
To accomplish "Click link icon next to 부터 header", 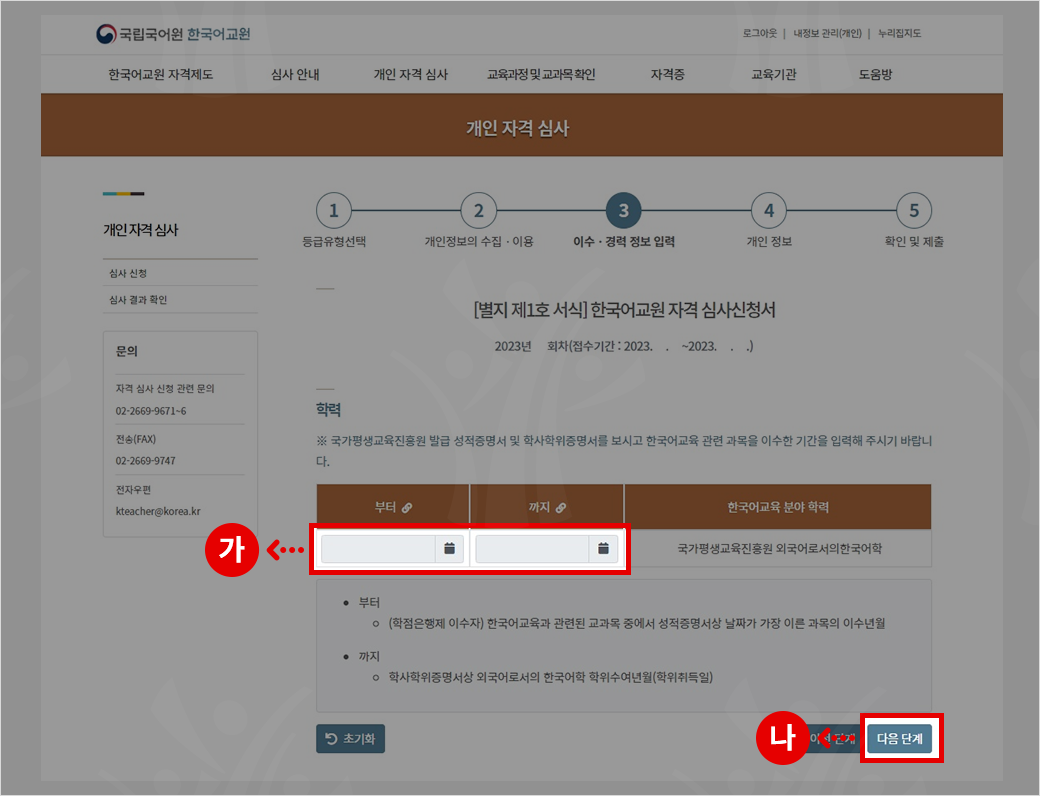I will click(x=406, y=508).
